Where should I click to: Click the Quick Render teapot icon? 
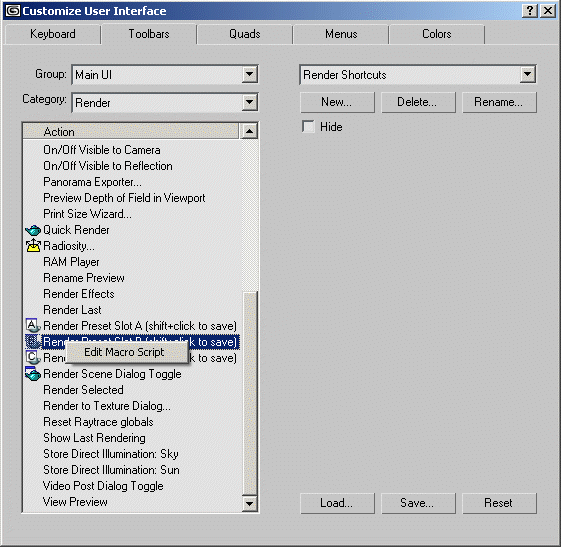click(x=33, y=230)
